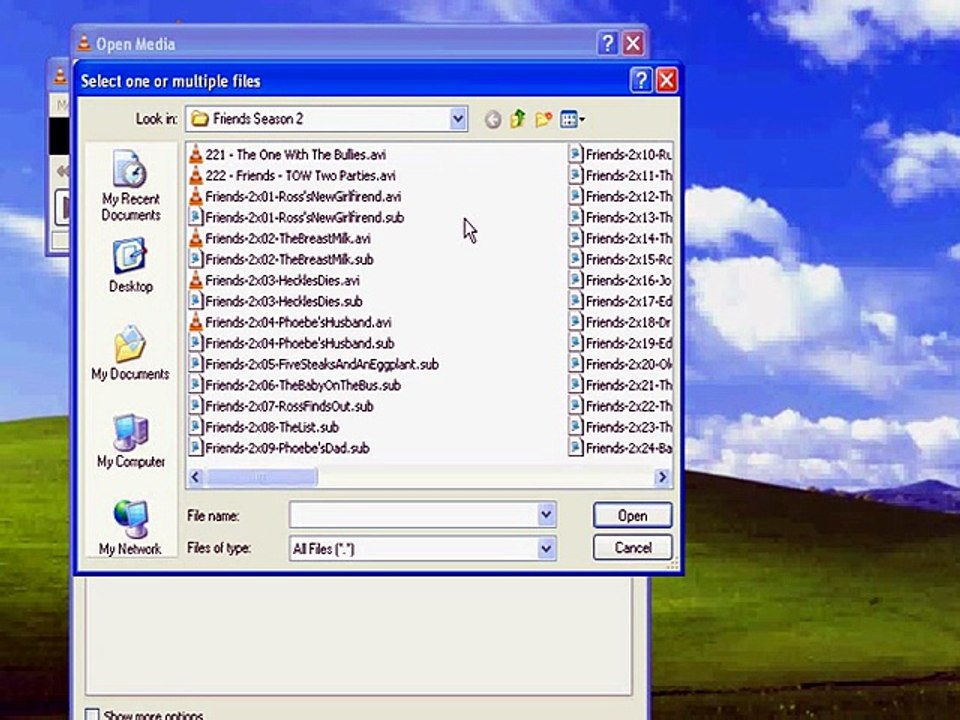Select Friends-2x06-TheBabyOnTheBus.sub
The width and height of the screenshot is (960, 720).
coord(294,385)
